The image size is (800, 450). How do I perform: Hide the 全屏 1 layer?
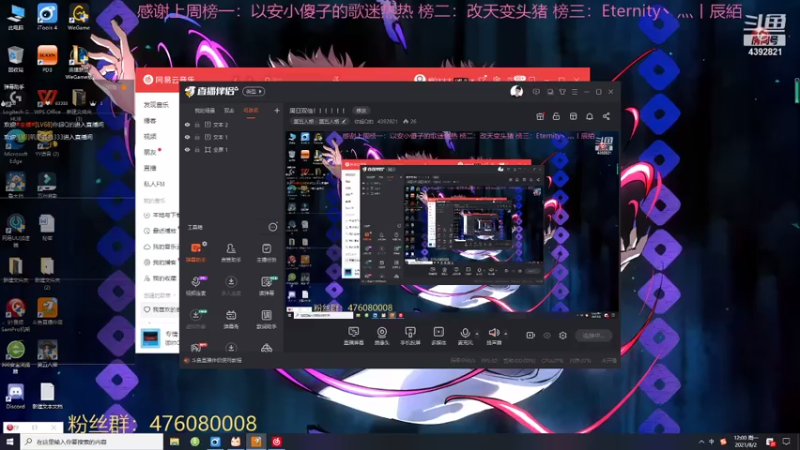pyautogui.click(x=187, y=149)
